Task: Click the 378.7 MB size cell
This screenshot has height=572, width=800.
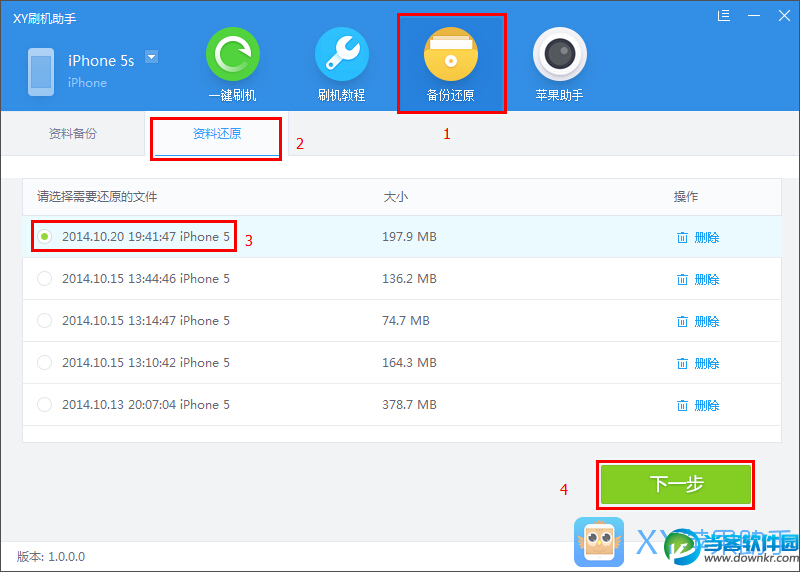Action: pos(409,405)
